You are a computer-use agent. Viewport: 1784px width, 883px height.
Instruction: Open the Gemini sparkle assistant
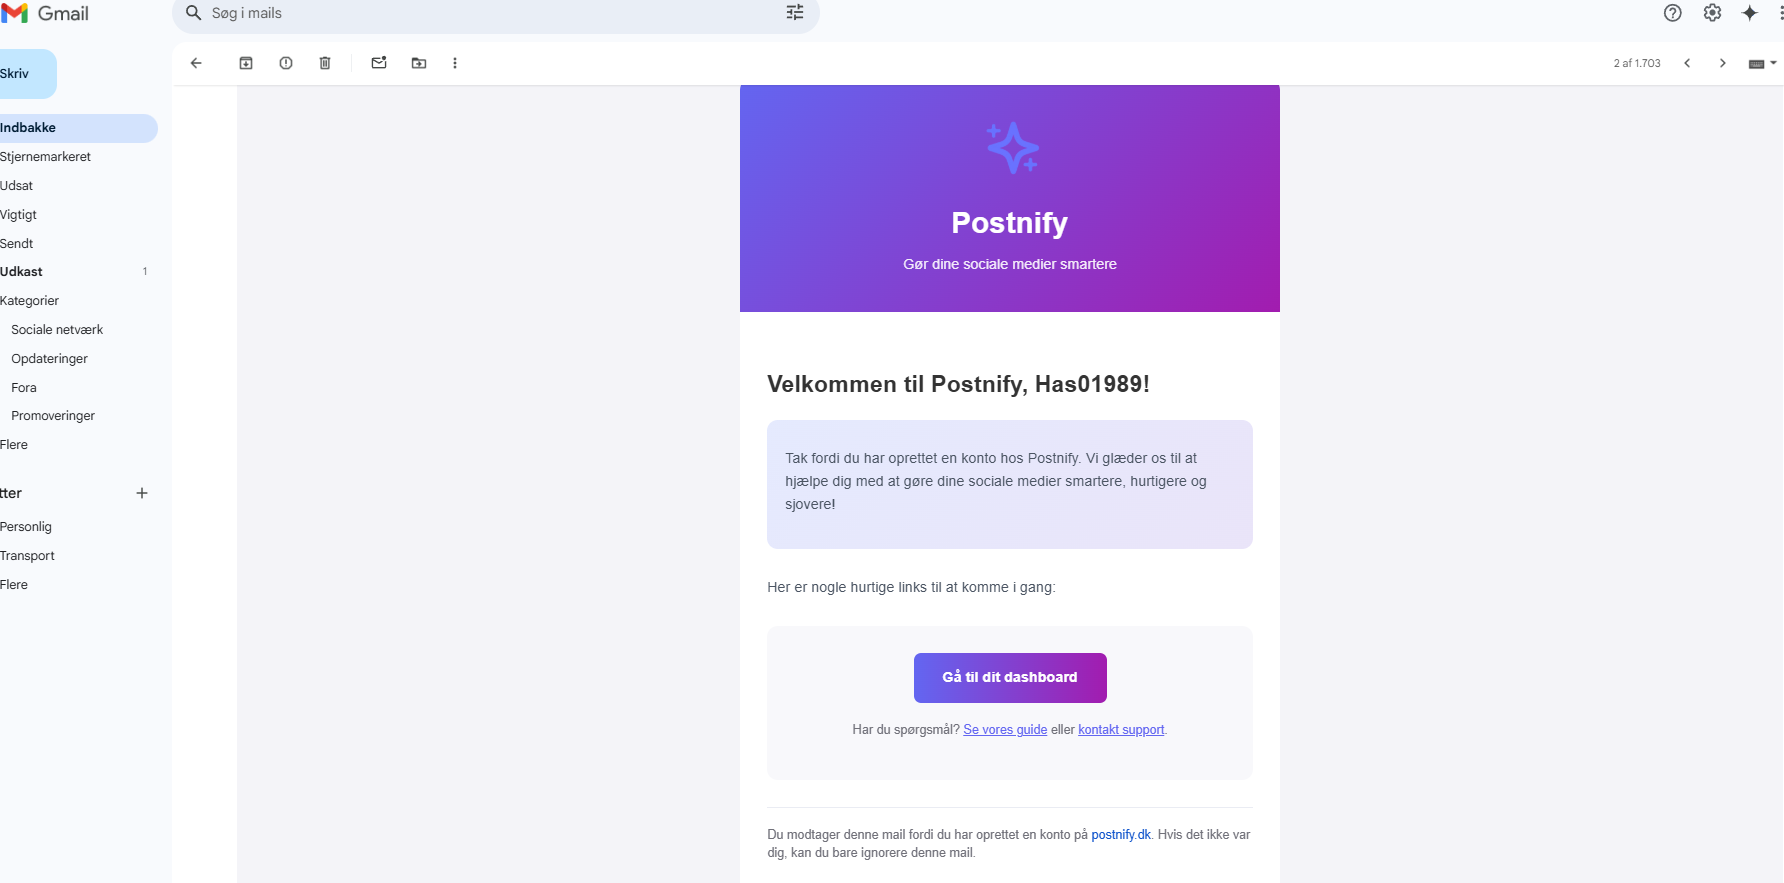click(x=1749, y=13)
